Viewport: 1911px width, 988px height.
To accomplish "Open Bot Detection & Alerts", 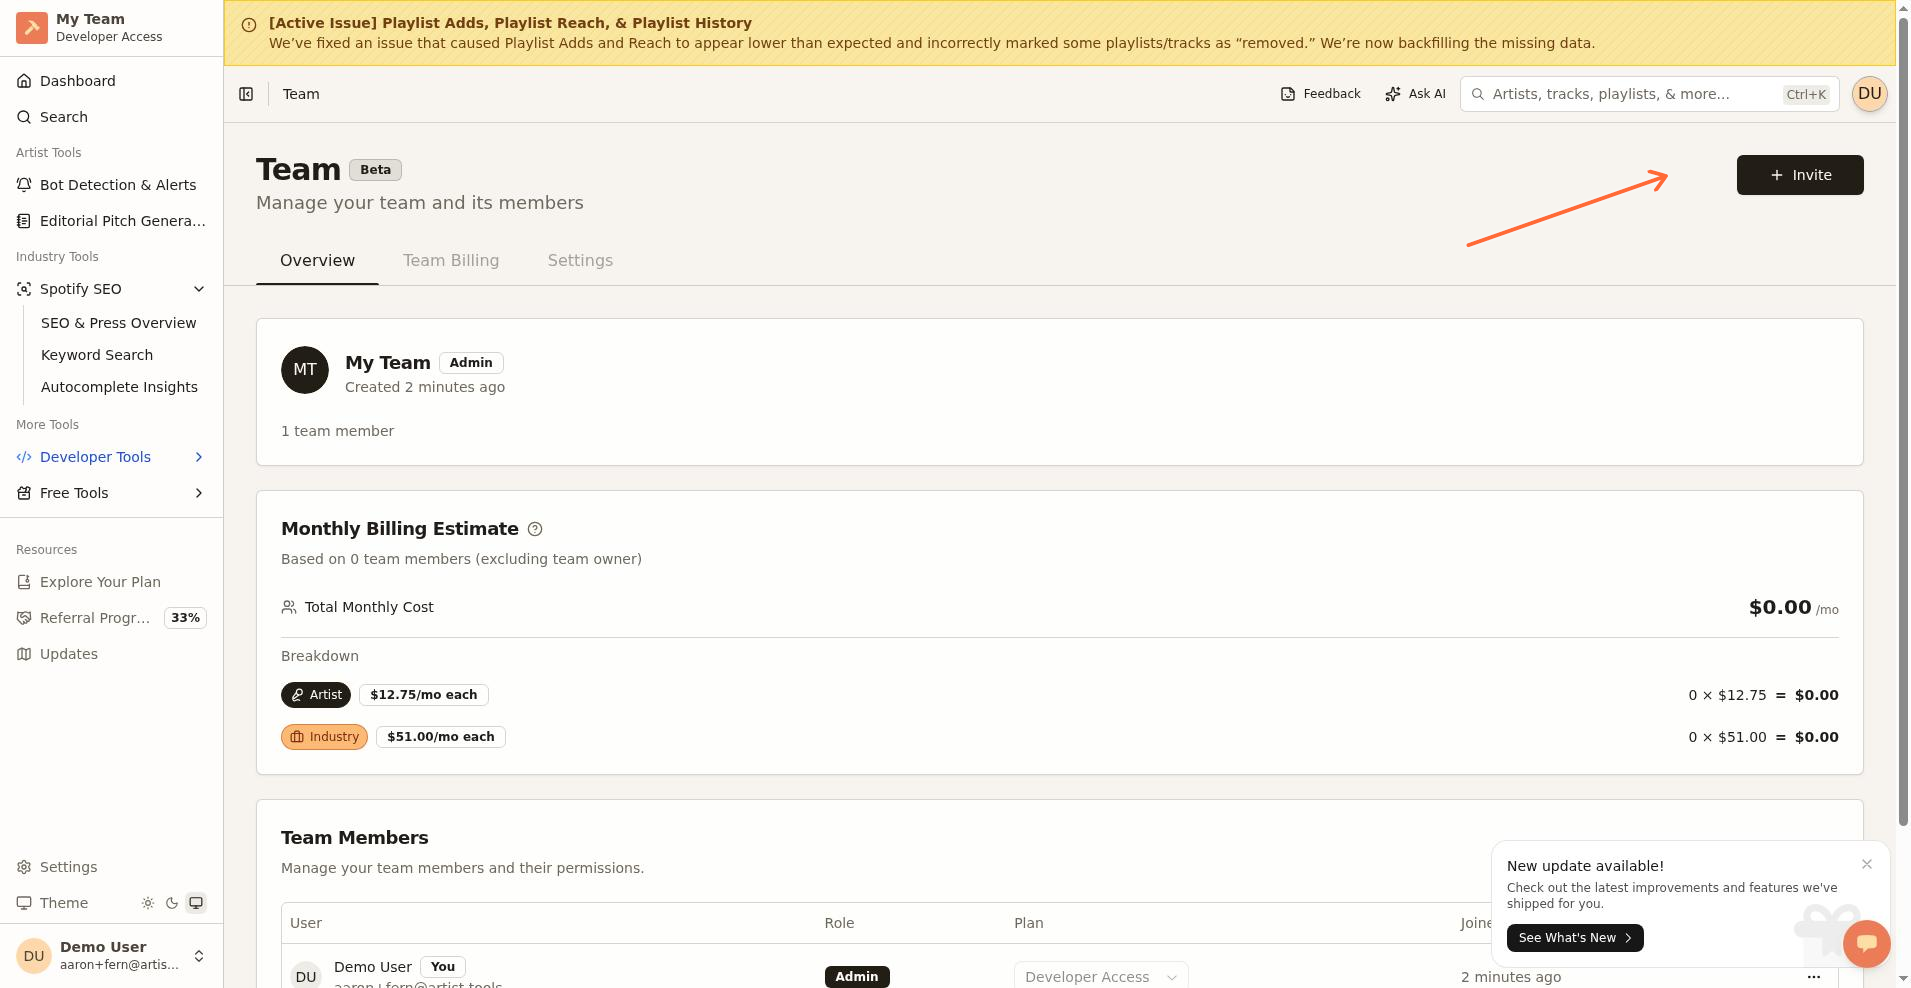I will (x=111, y=185).
